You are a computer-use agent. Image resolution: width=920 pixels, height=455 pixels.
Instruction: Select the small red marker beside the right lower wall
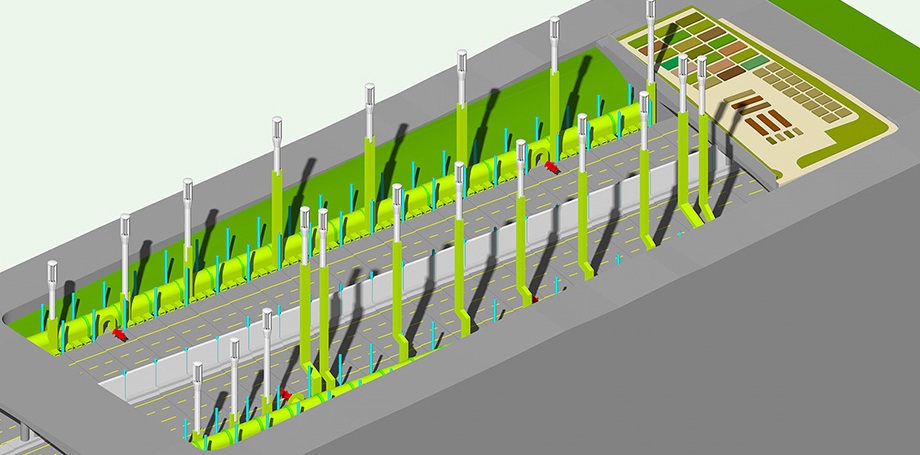pos(535,299)
